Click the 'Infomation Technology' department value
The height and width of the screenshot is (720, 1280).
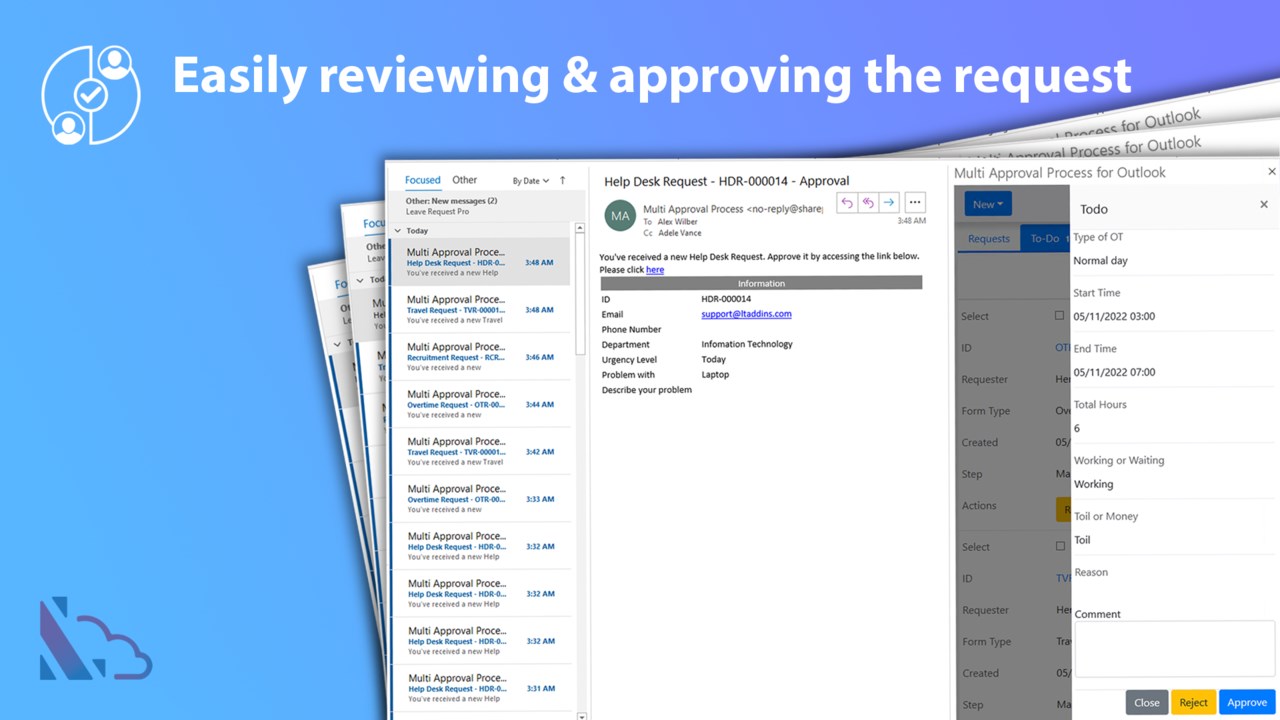[x=747, y=344]
